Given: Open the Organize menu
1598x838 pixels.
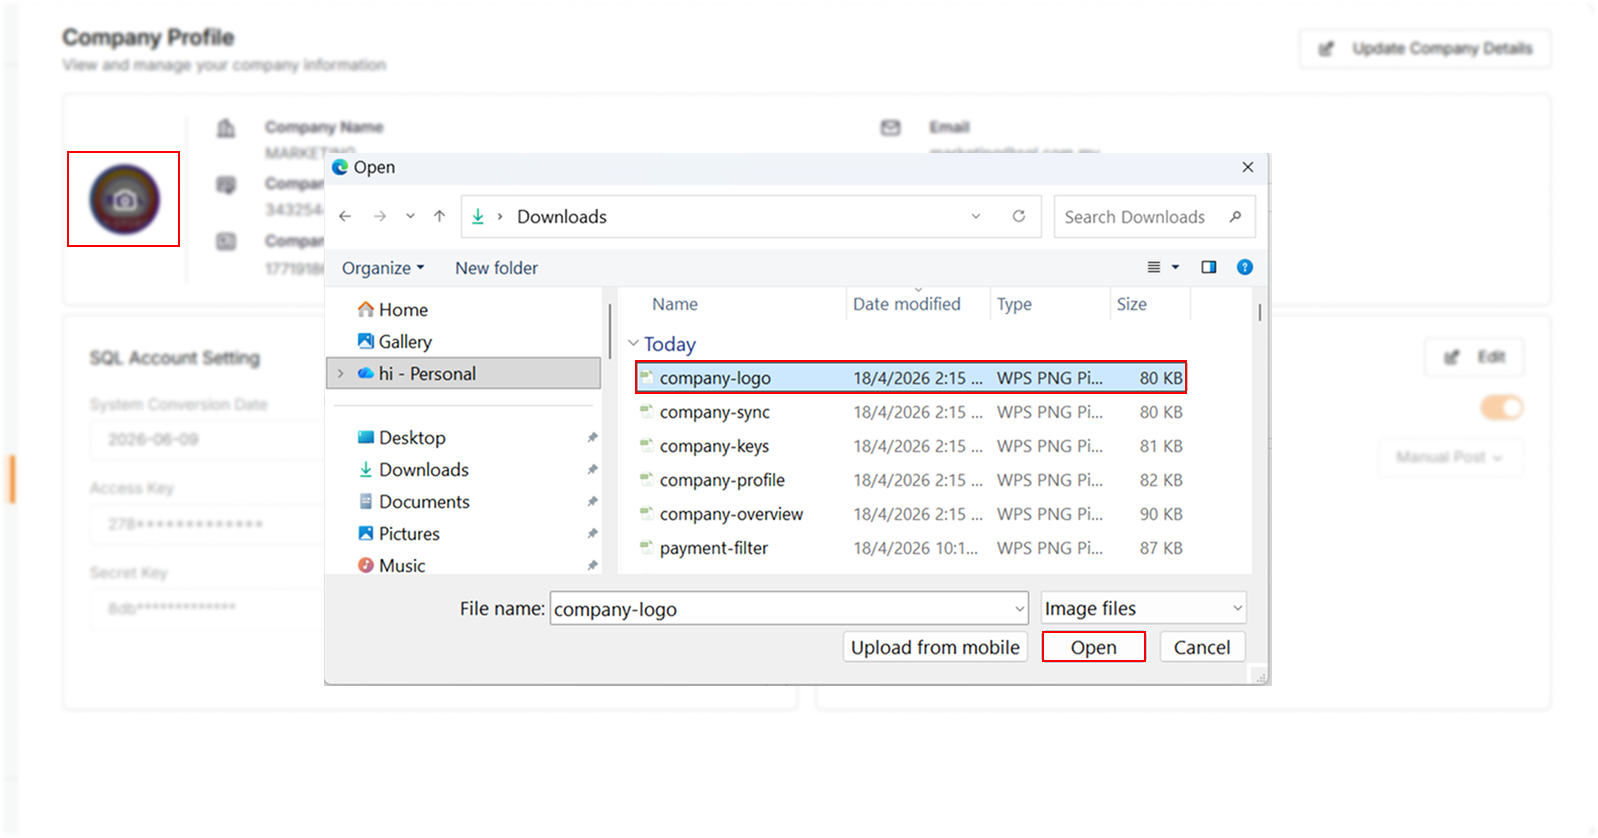Looking at the screenshot, I should pos(383,268).
